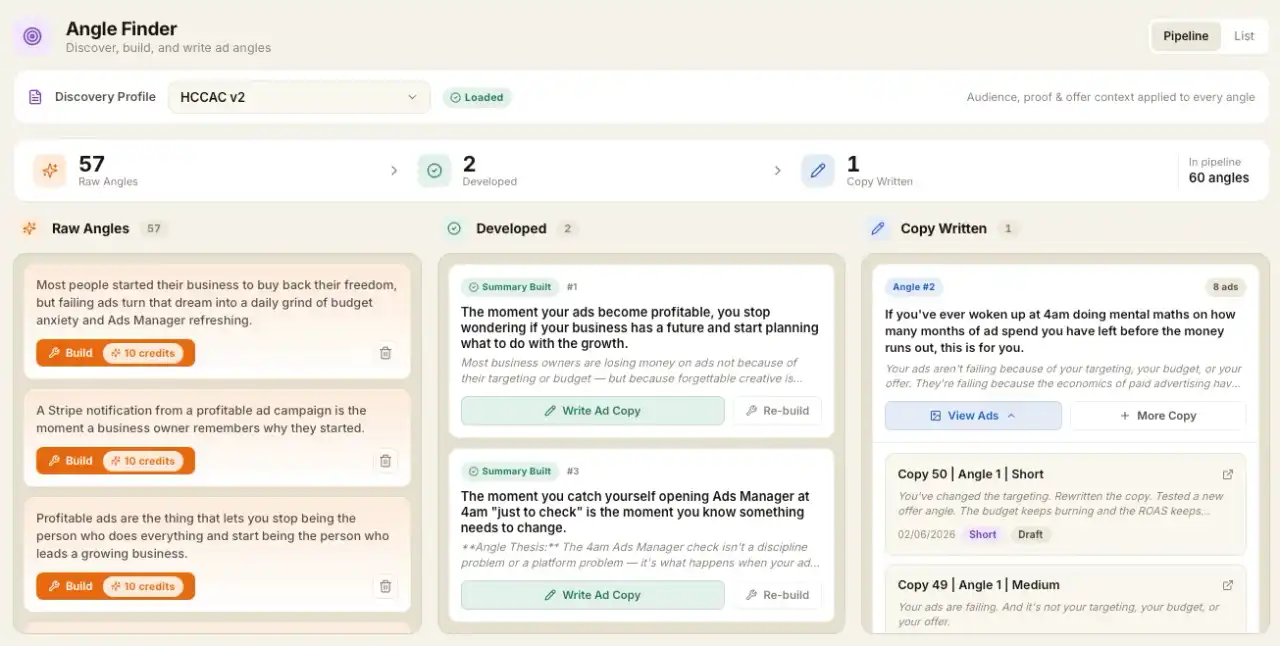Collapse the View Ads list
The image size is (1280, 646).
tap(973, 416)
